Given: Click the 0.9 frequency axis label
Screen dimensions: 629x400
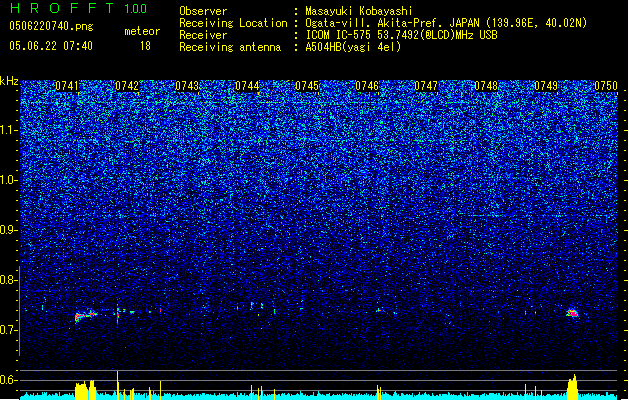Looking at the screenshot, I should [9, 230].
